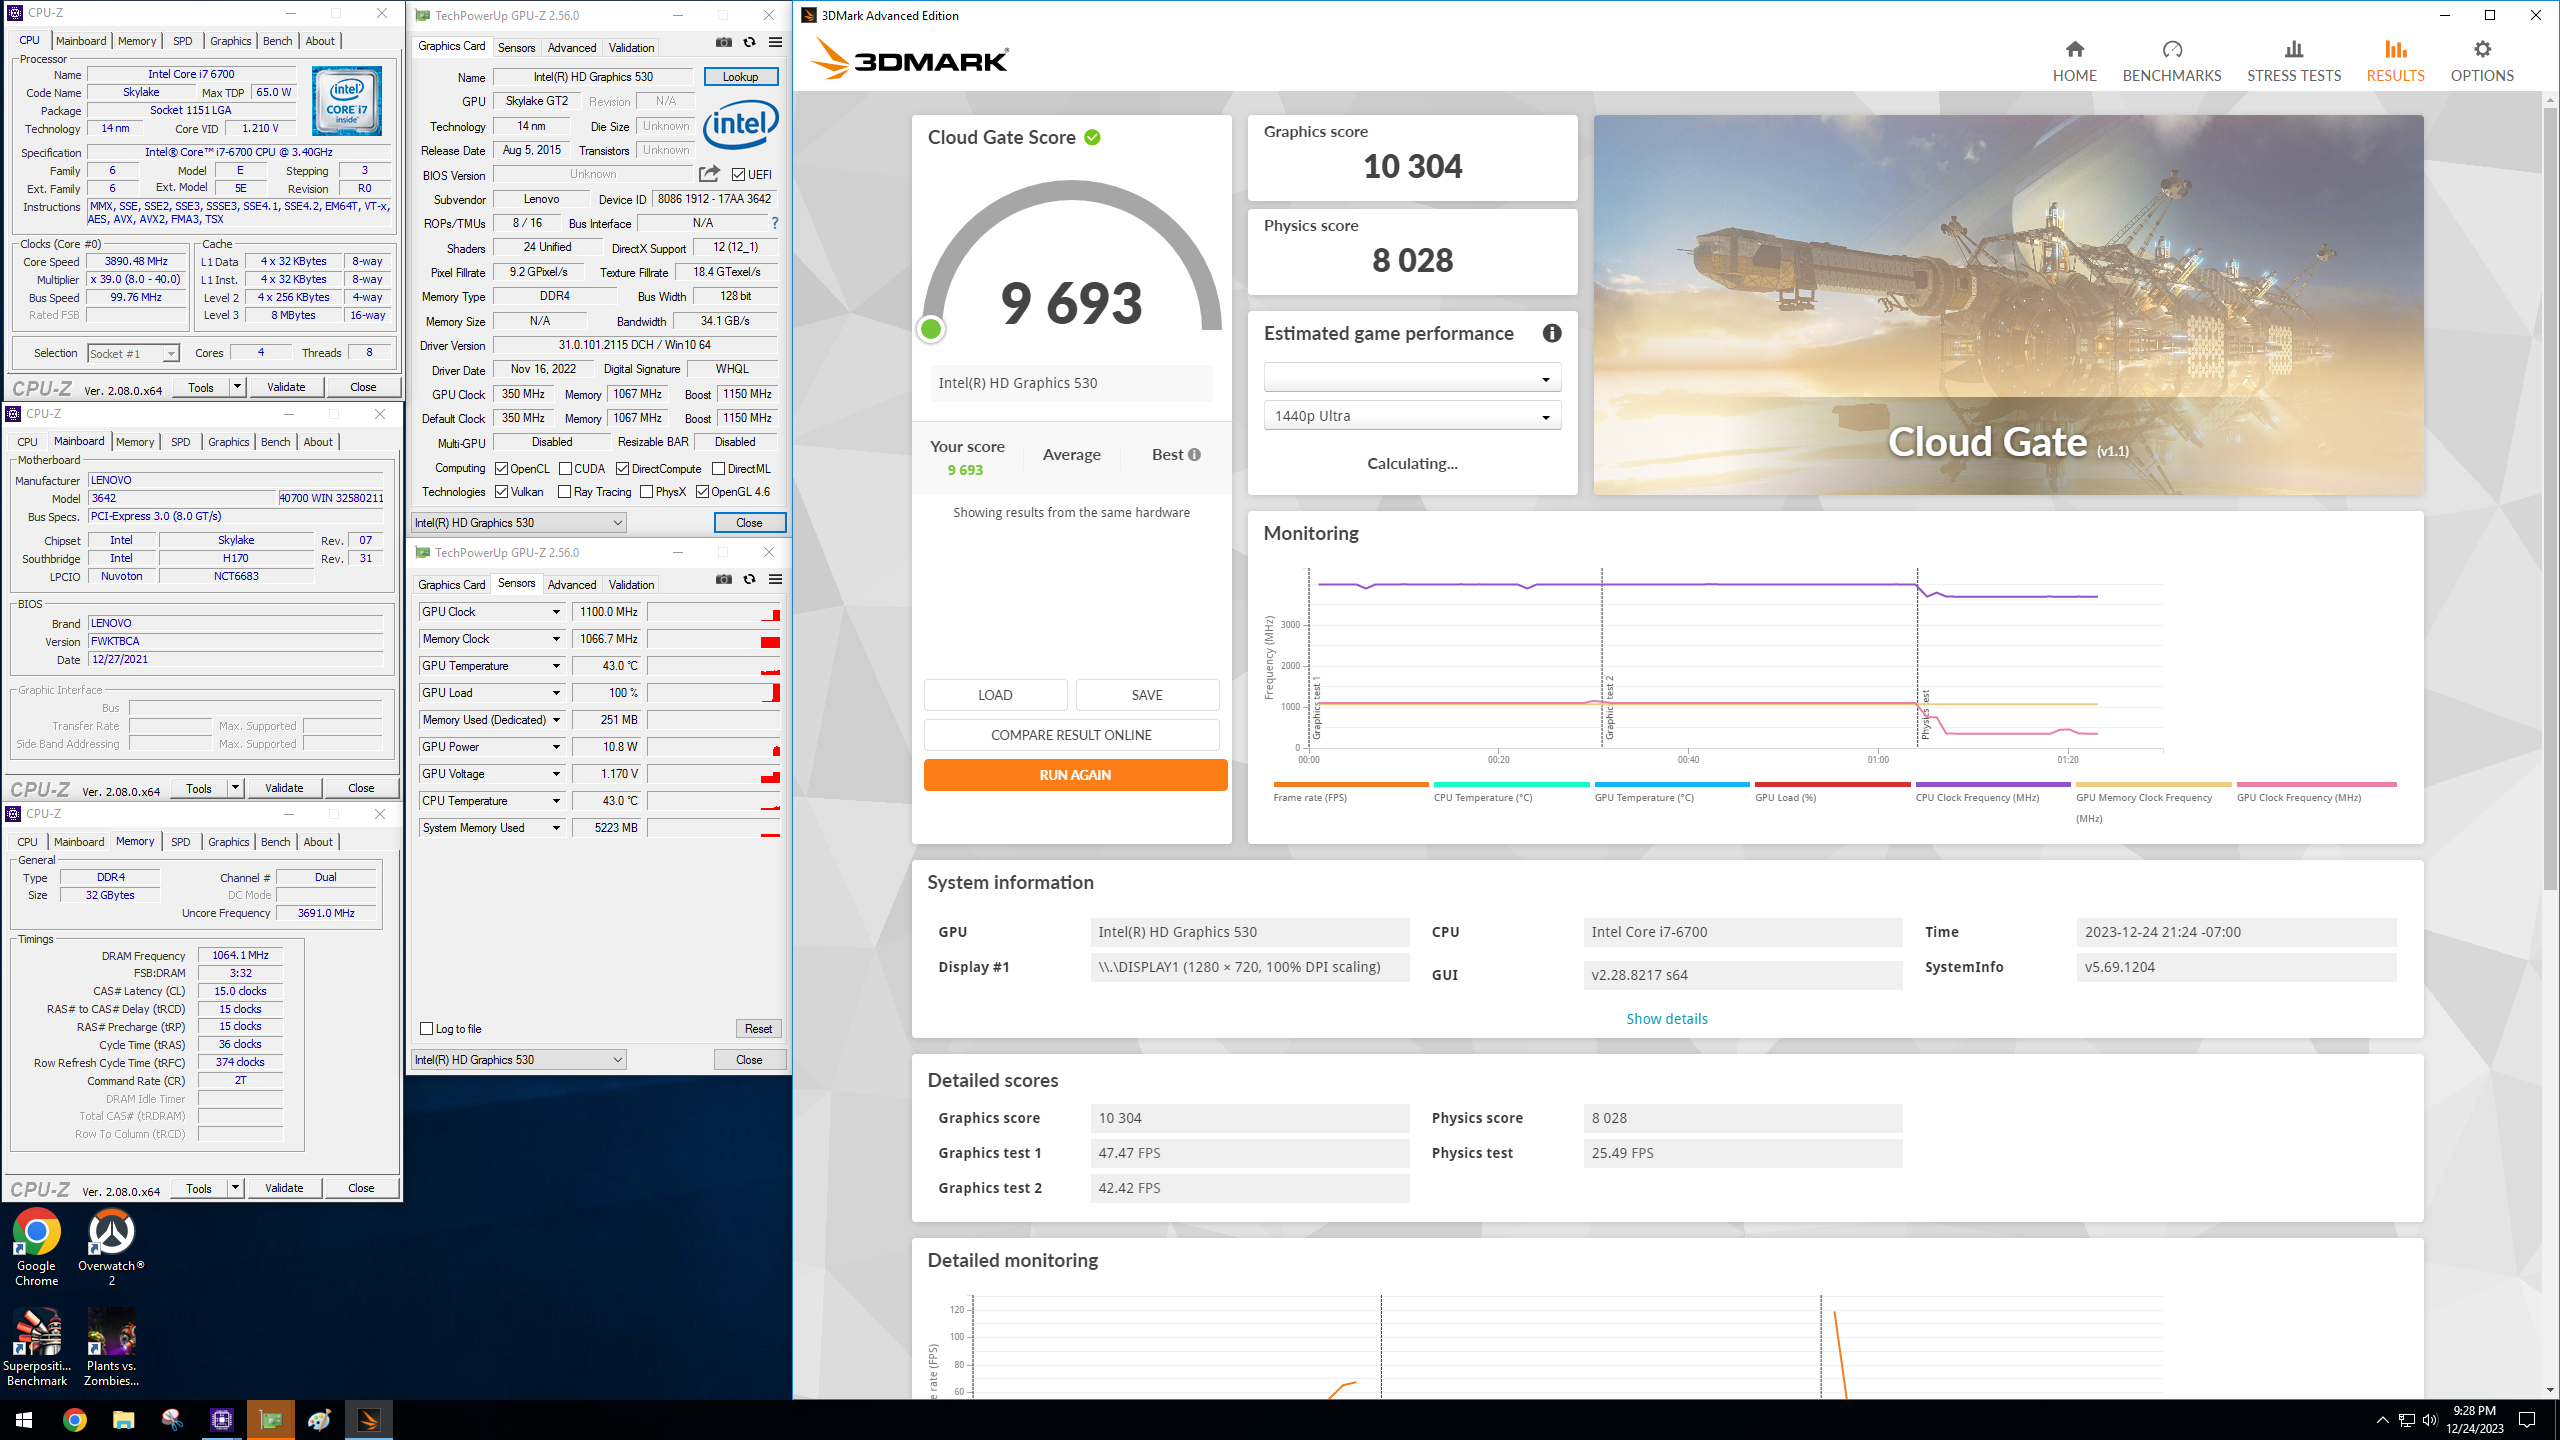Click camera icon in GPU-Z Sensors window
Viewport: 2560px width, 1440px height.
[x=723, y=579]
